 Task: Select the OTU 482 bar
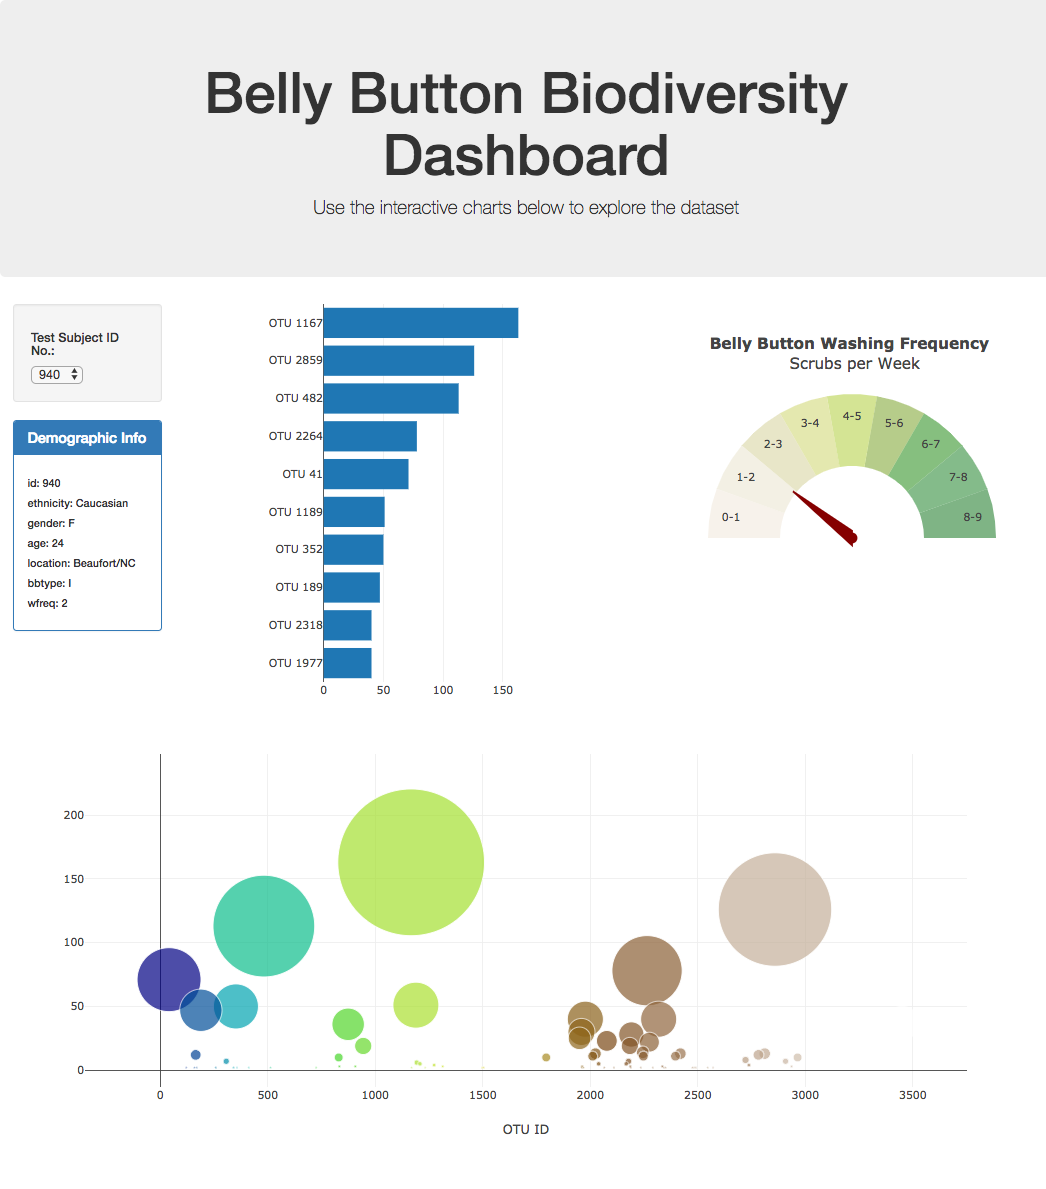390,398
